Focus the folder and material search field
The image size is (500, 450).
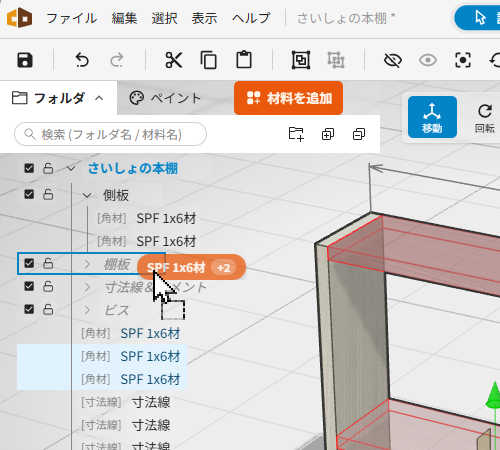pos(110,134)
